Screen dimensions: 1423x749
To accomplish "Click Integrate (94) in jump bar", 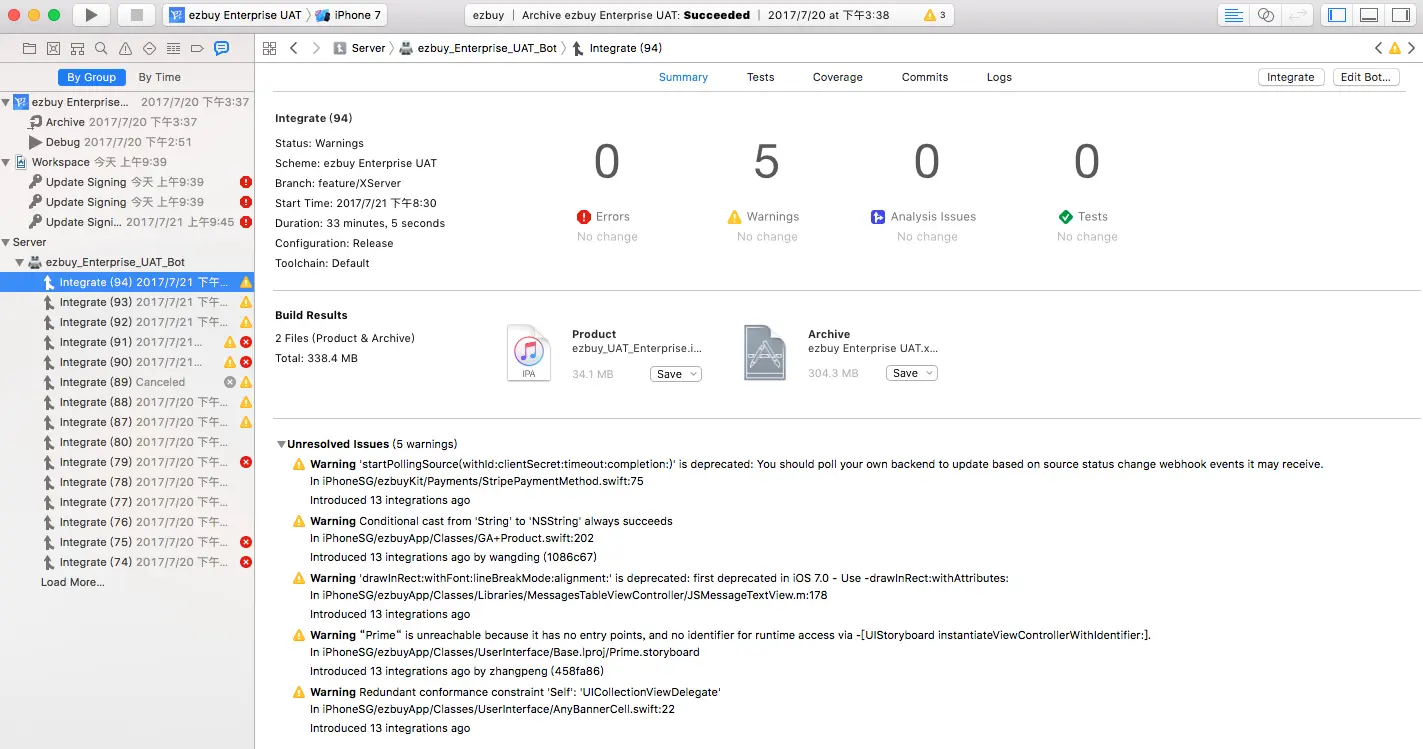I will coord(617,48).
